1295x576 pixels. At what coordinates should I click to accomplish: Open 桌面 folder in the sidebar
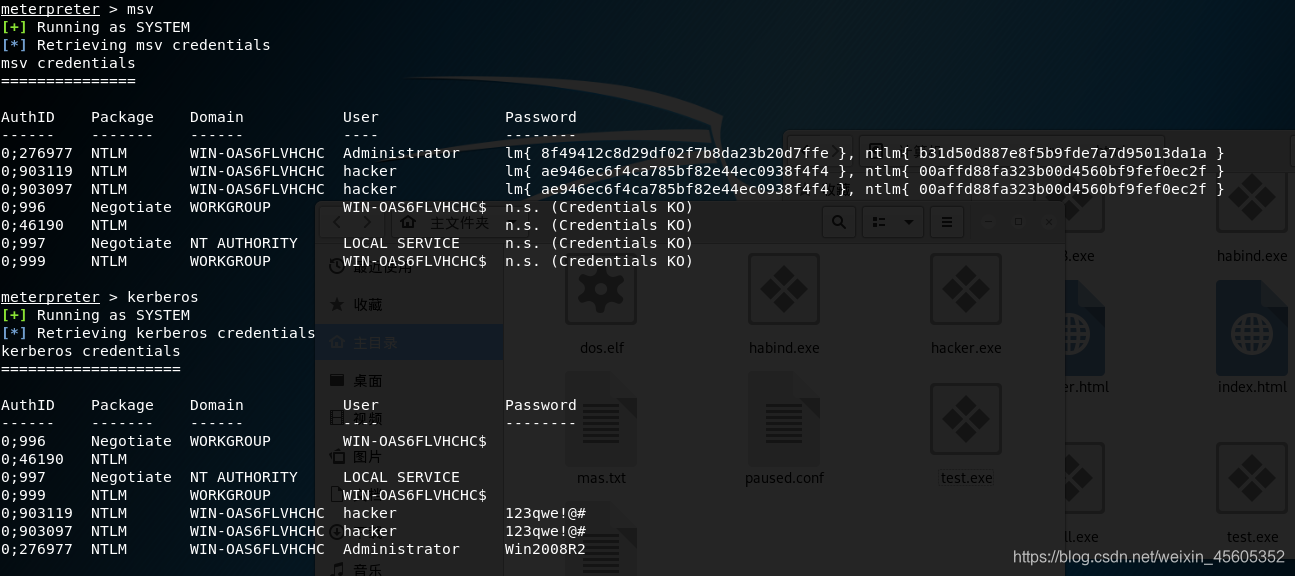pyautogui.click(x=410, y=380)
